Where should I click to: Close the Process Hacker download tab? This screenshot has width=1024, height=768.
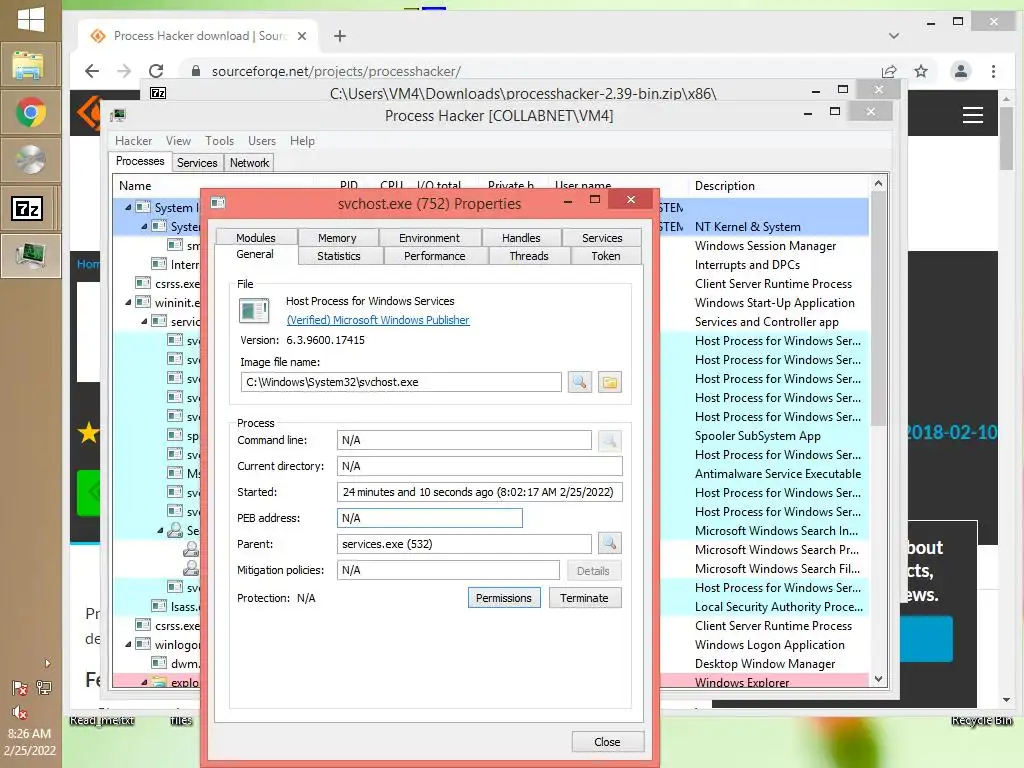tap(302, 36)
